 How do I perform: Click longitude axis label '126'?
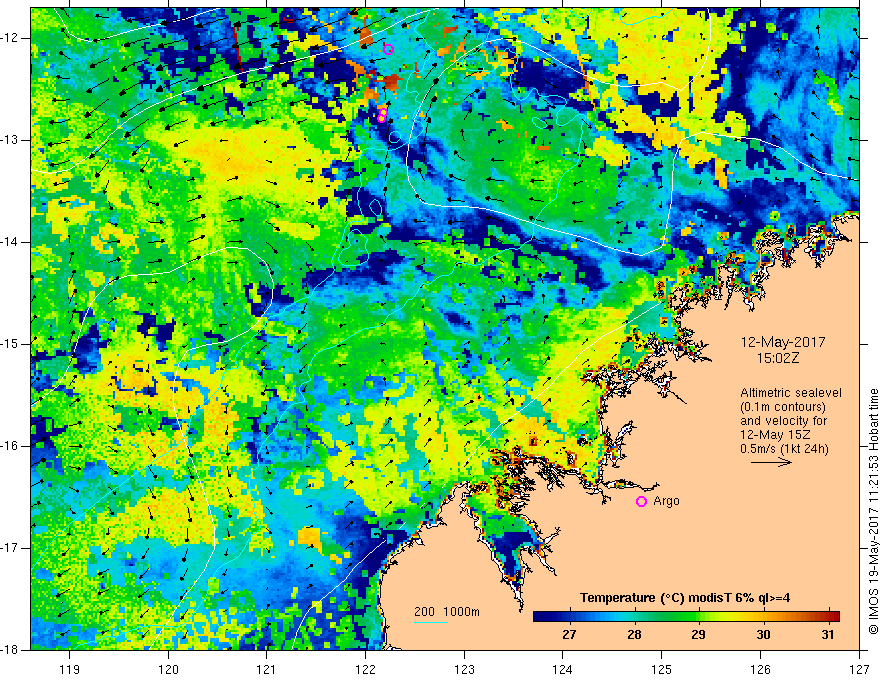(760, 669)
